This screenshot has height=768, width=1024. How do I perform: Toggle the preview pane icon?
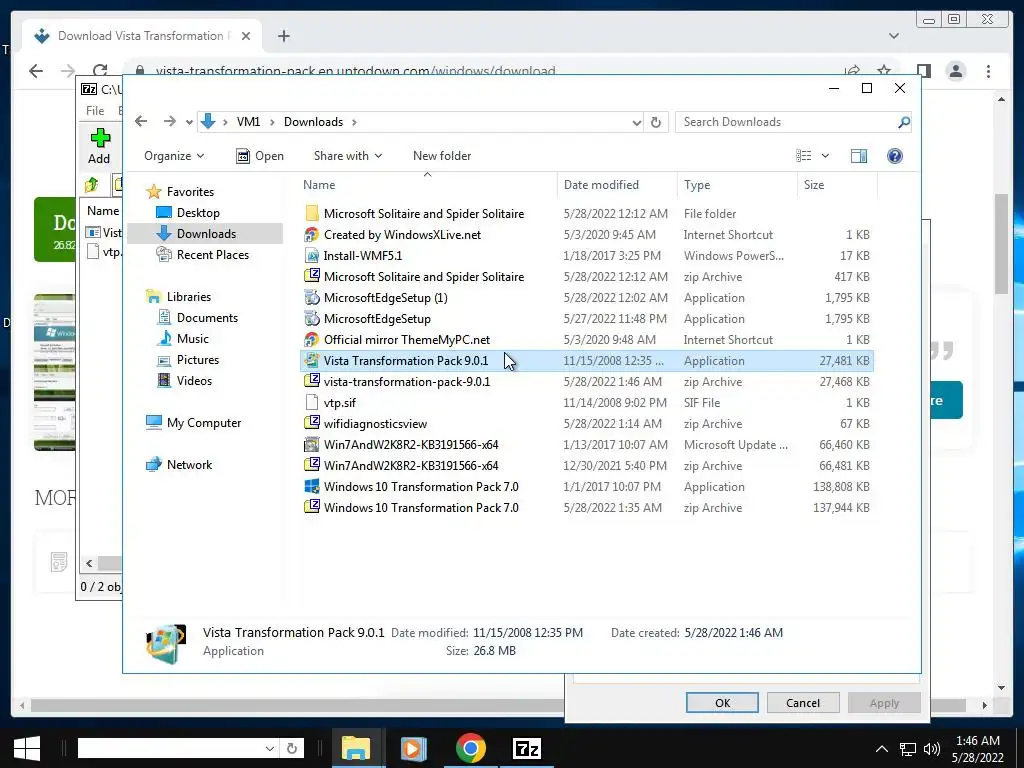pyautogui.click(x=859, y=155)
